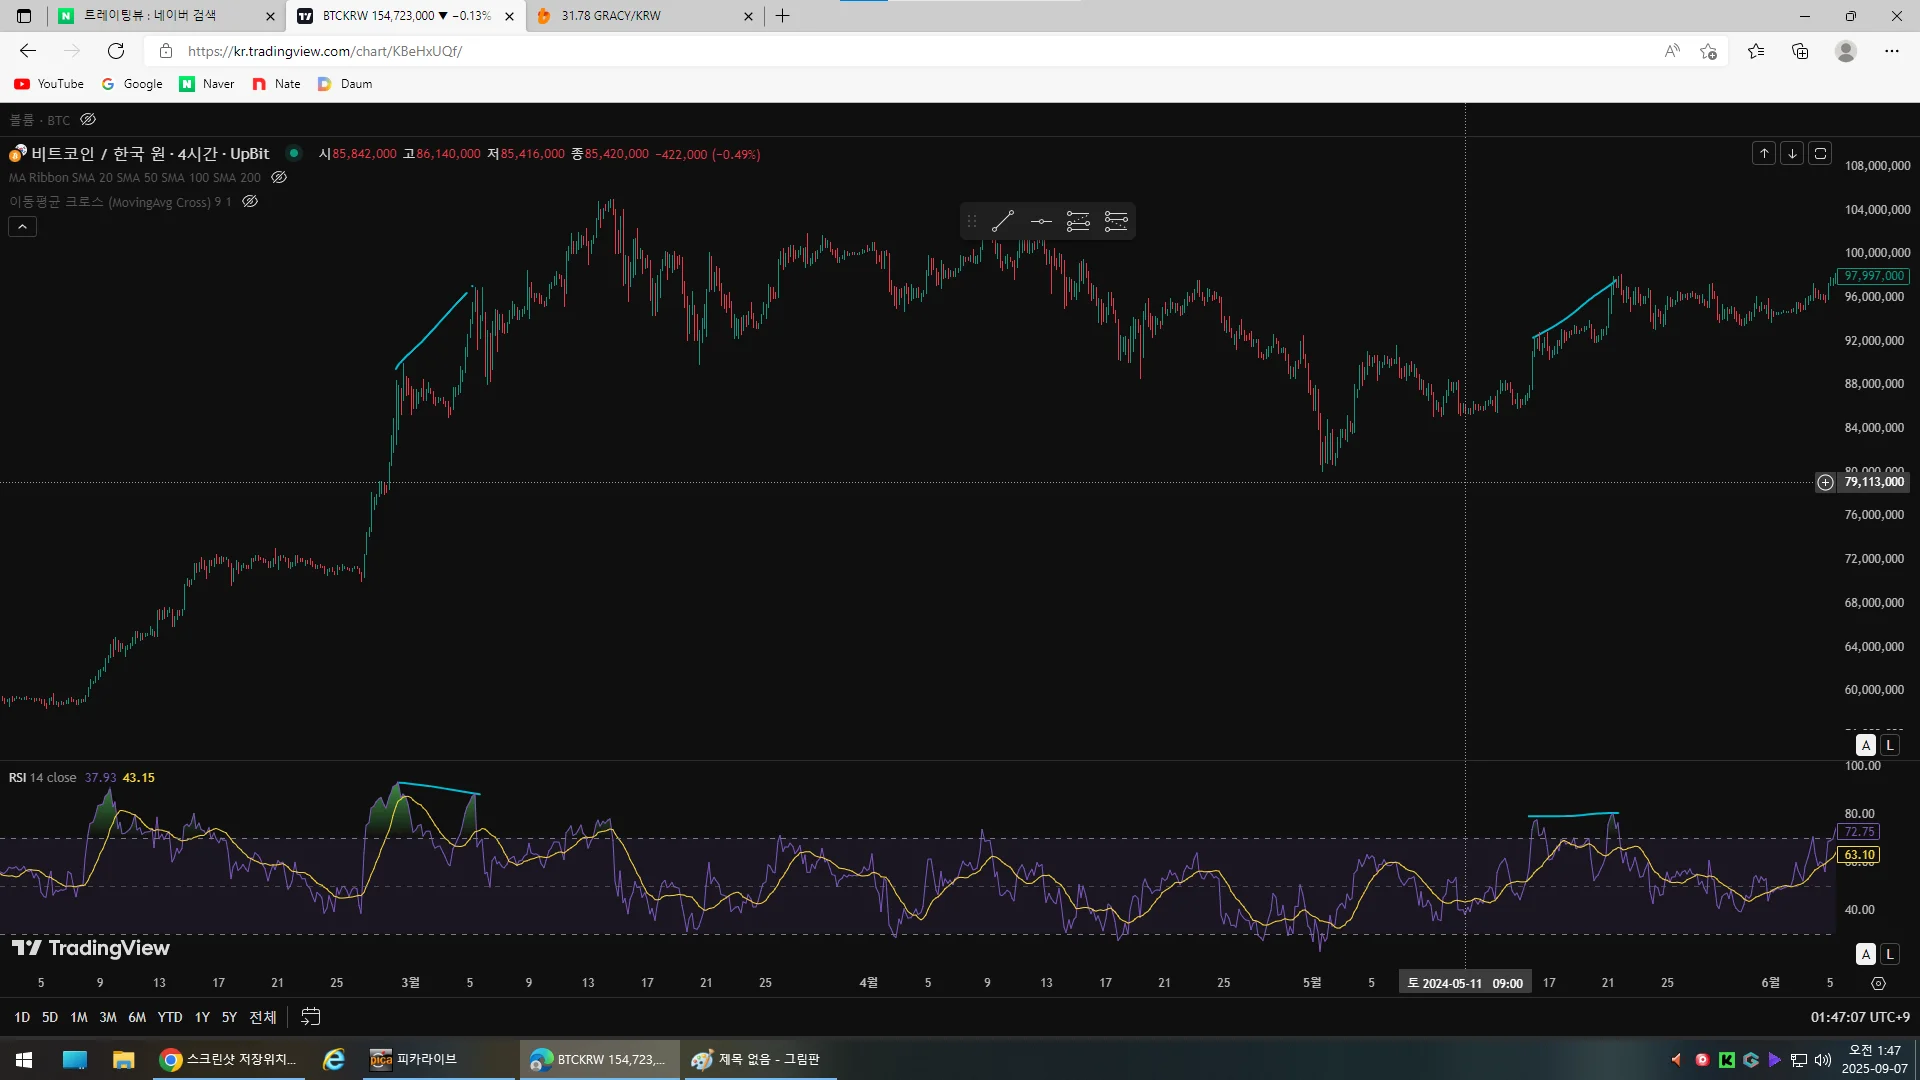Open the go-to-date calendar icon
The height and width of the screenshot is (1080, 1920).
point(311,1016)
